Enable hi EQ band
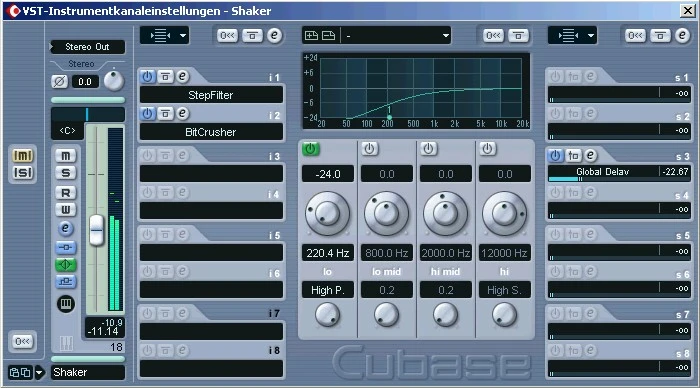The image size is (700, 388). pyautogui.click(x=488, y=149)
